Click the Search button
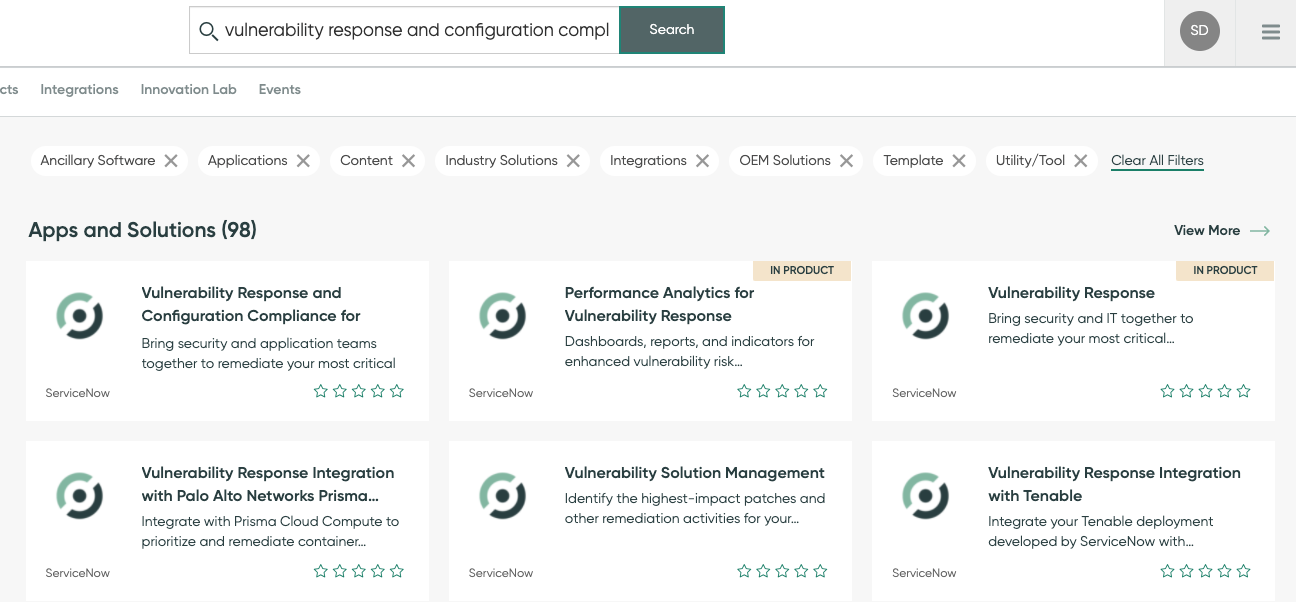The height and width of the screenshot is (602, 1296). pos(672,30)
